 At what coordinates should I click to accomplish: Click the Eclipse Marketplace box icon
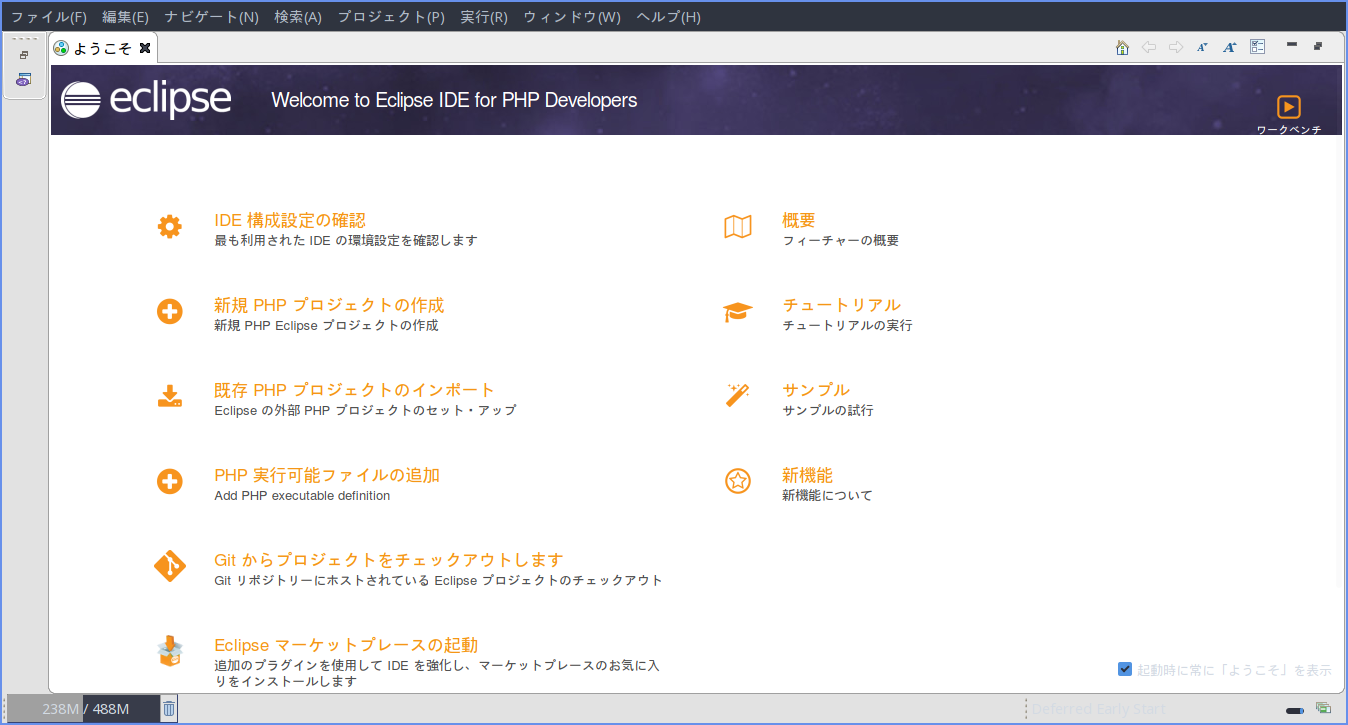coord(170,652)
